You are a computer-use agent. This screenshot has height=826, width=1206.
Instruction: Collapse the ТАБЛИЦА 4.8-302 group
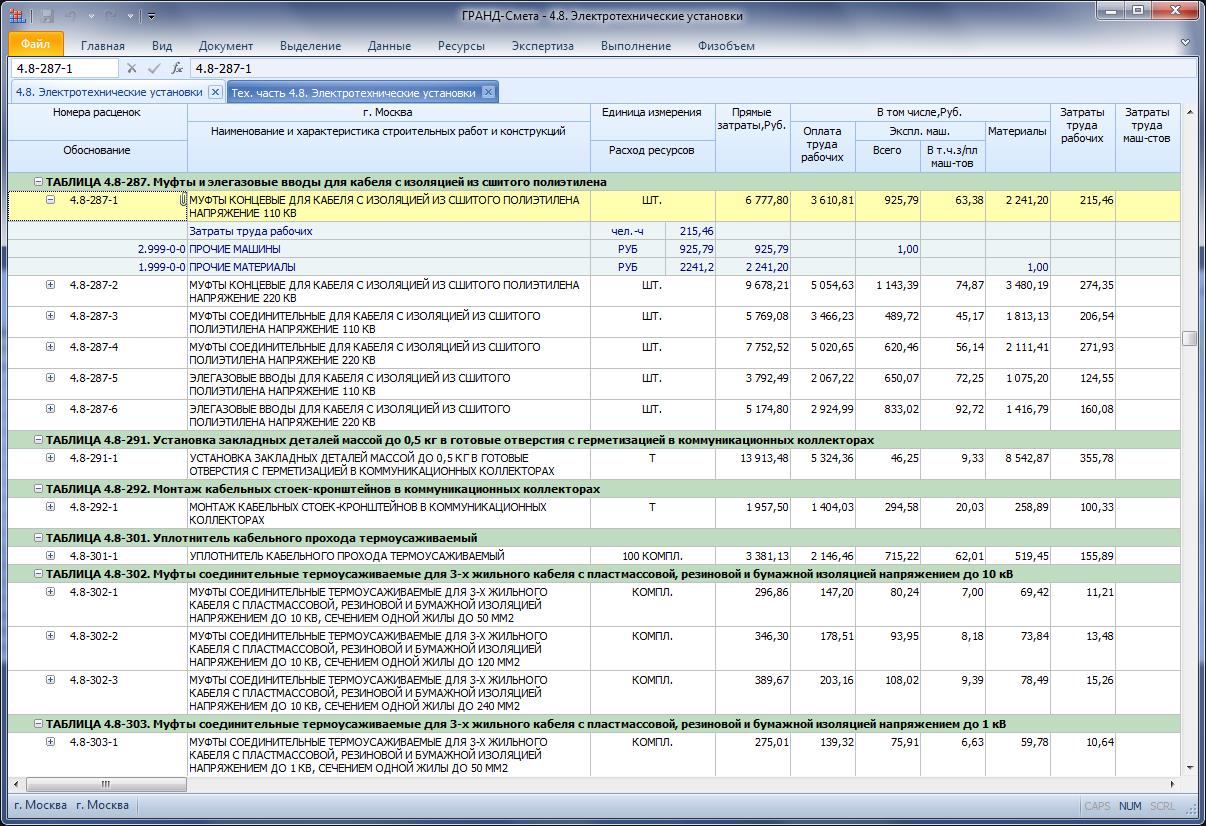point(38,574)
